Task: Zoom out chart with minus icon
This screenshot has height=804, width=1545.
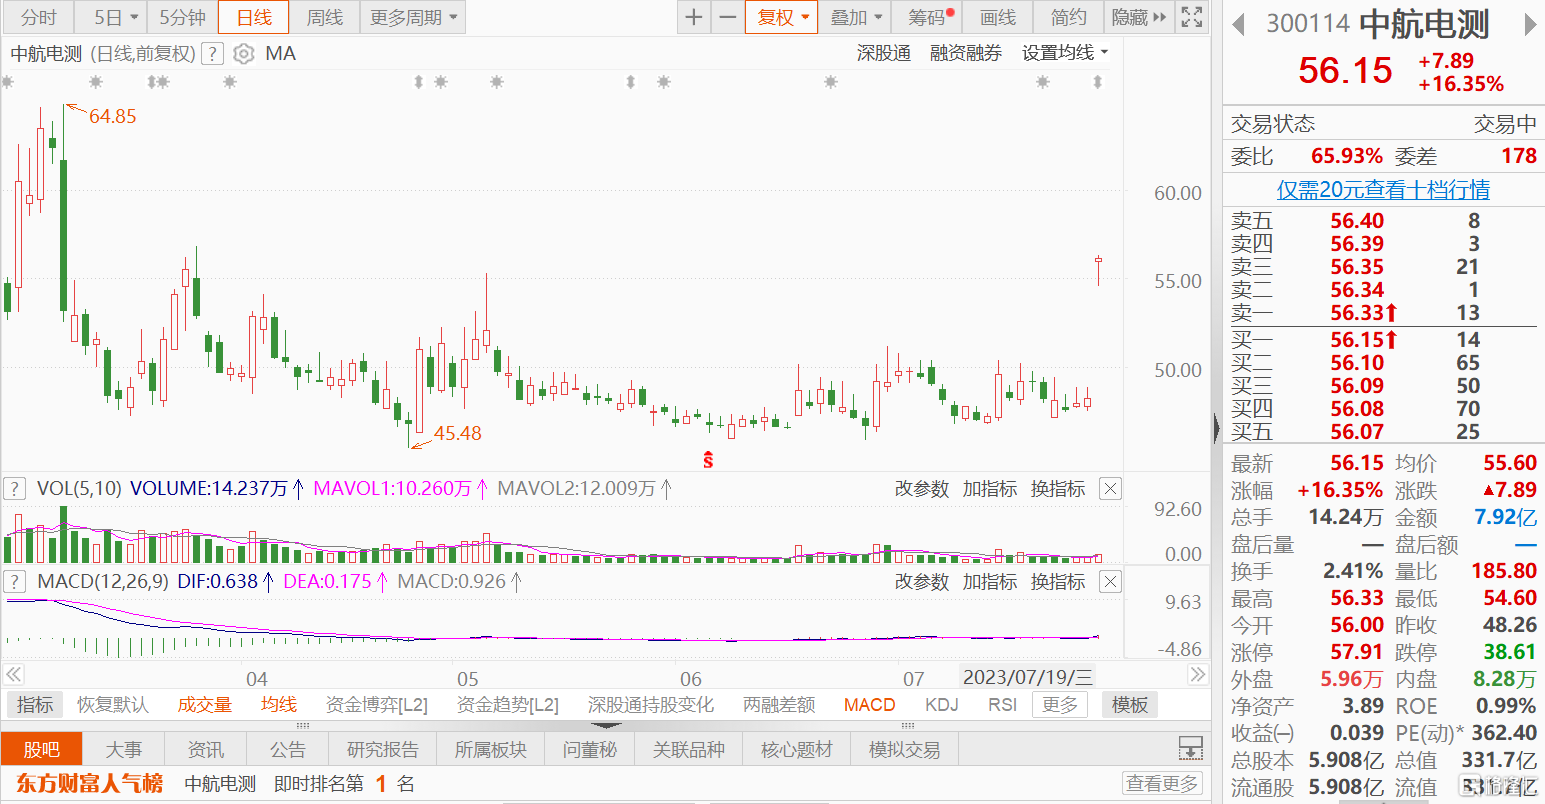Action: 728,18
